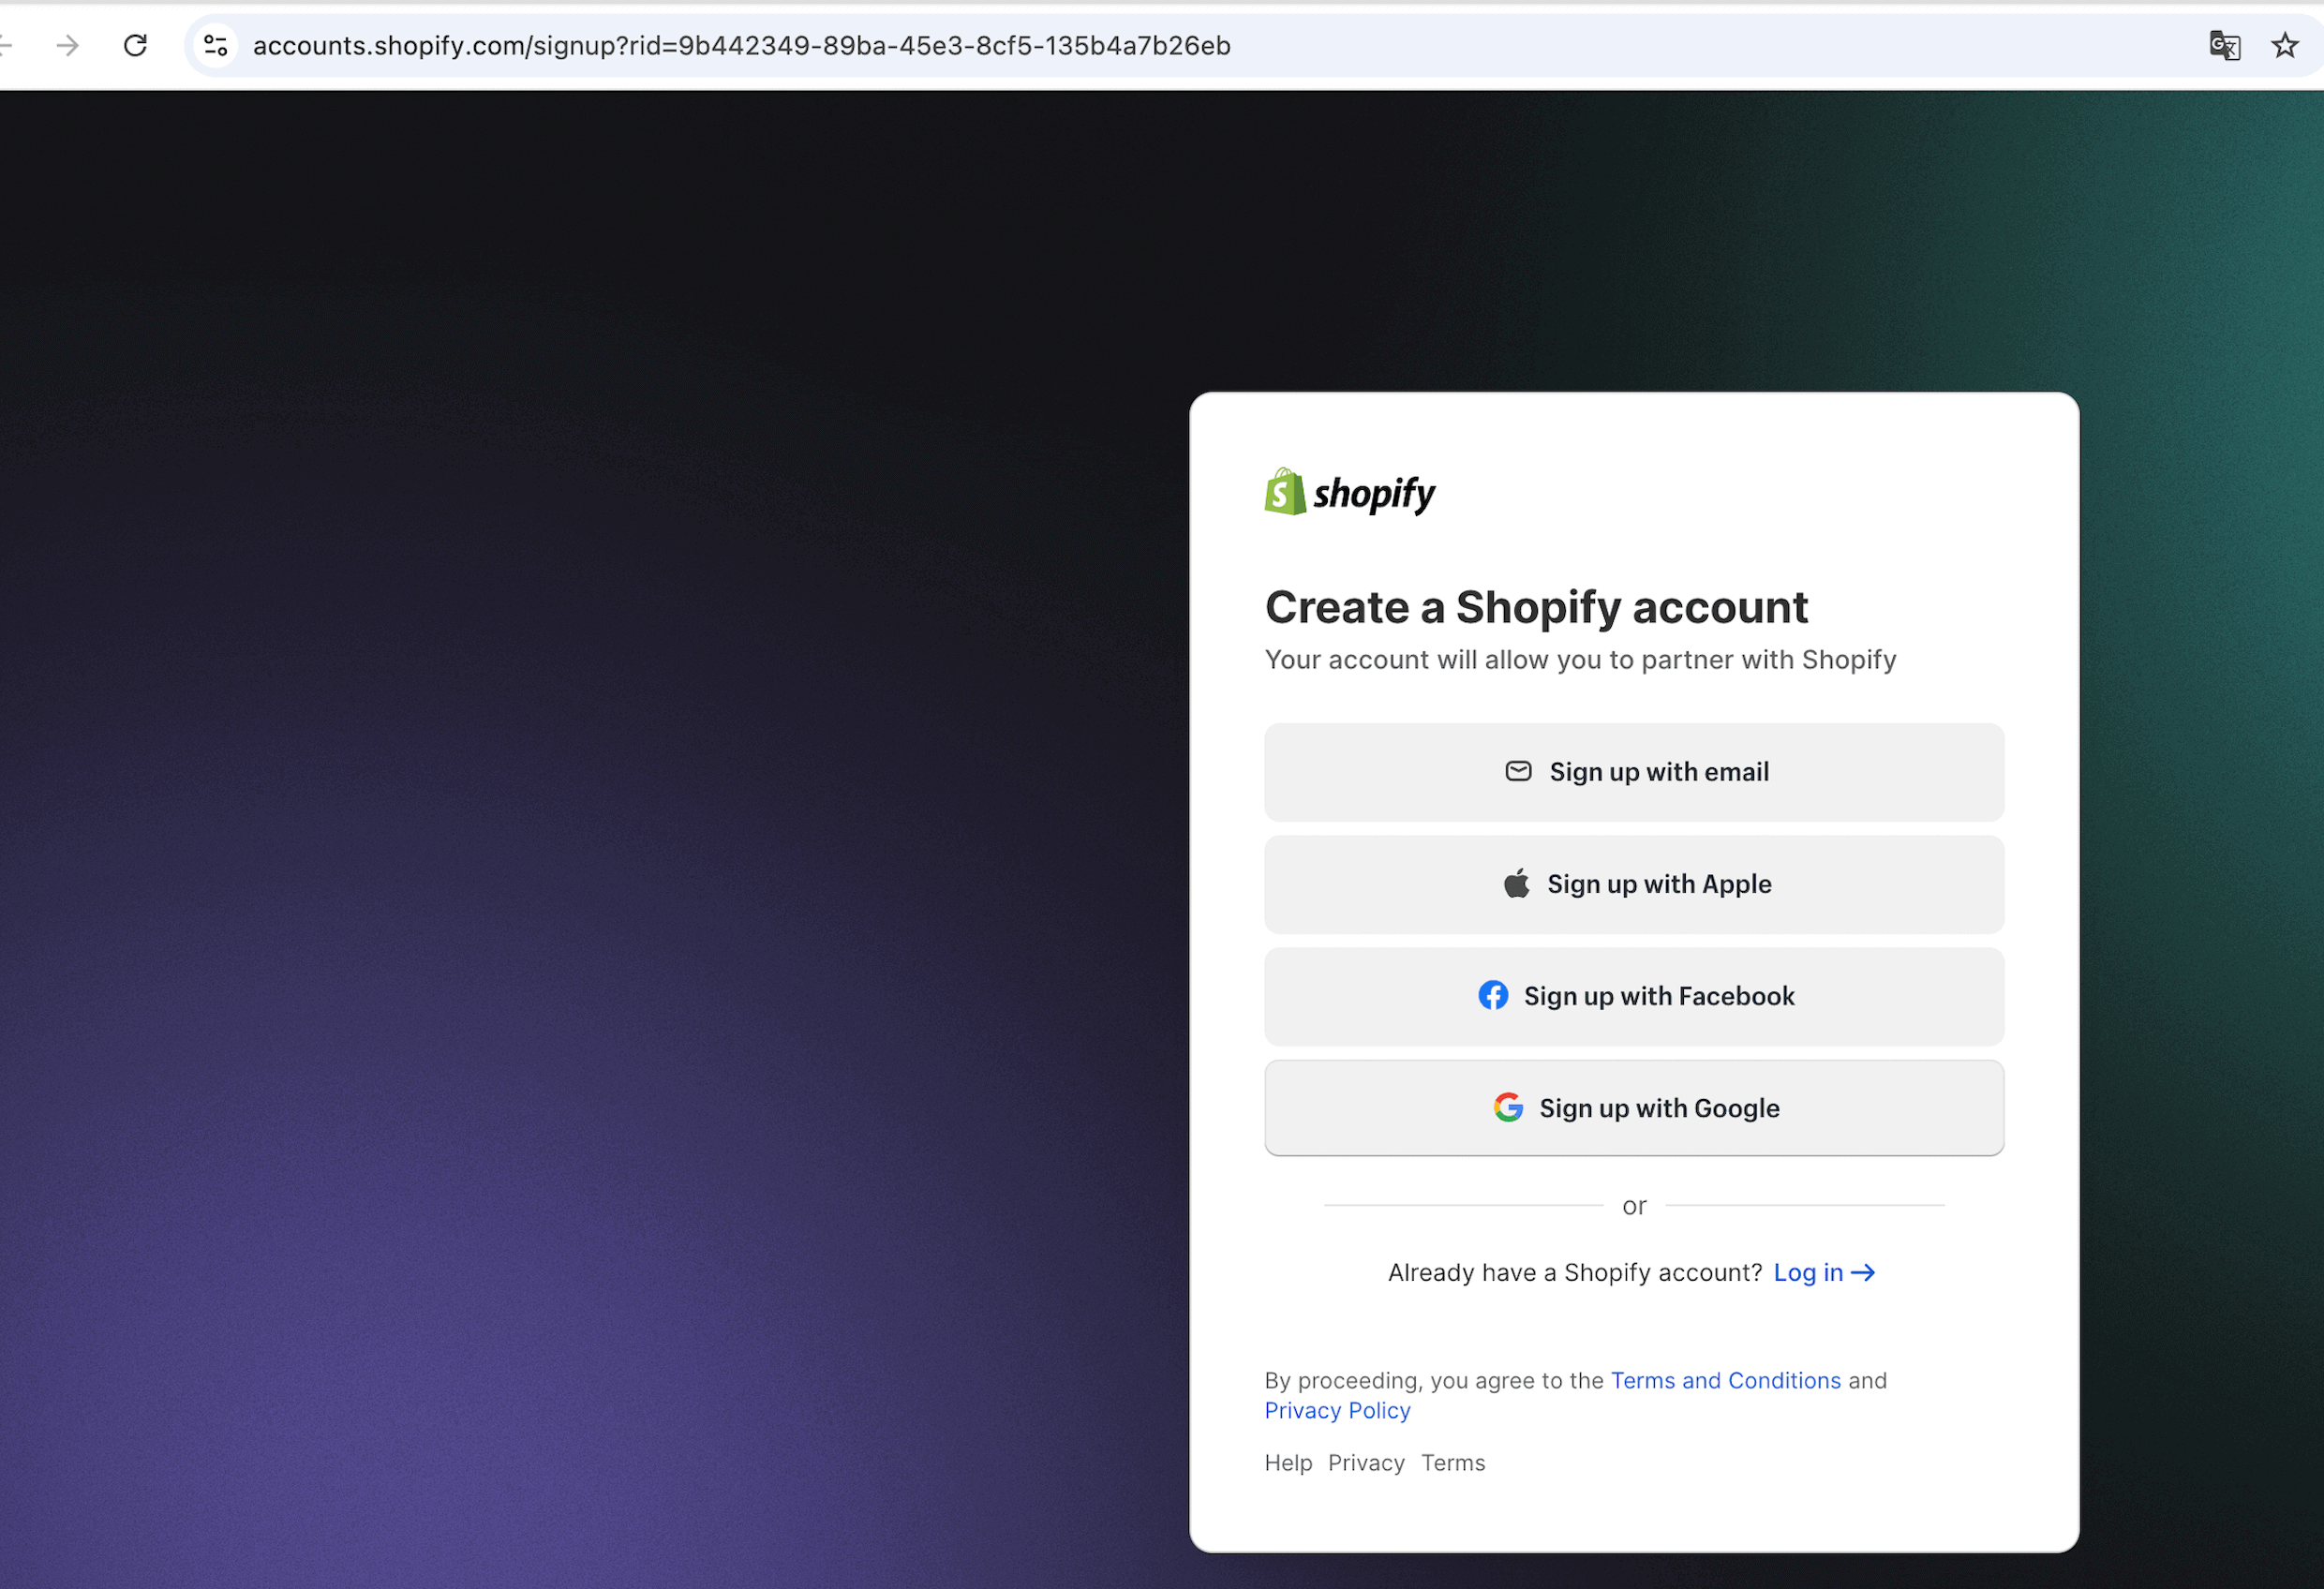This screenshot has width=2324, height=1589.
Task: Click the forward navigation arrow
Action: tap(67, 46)
